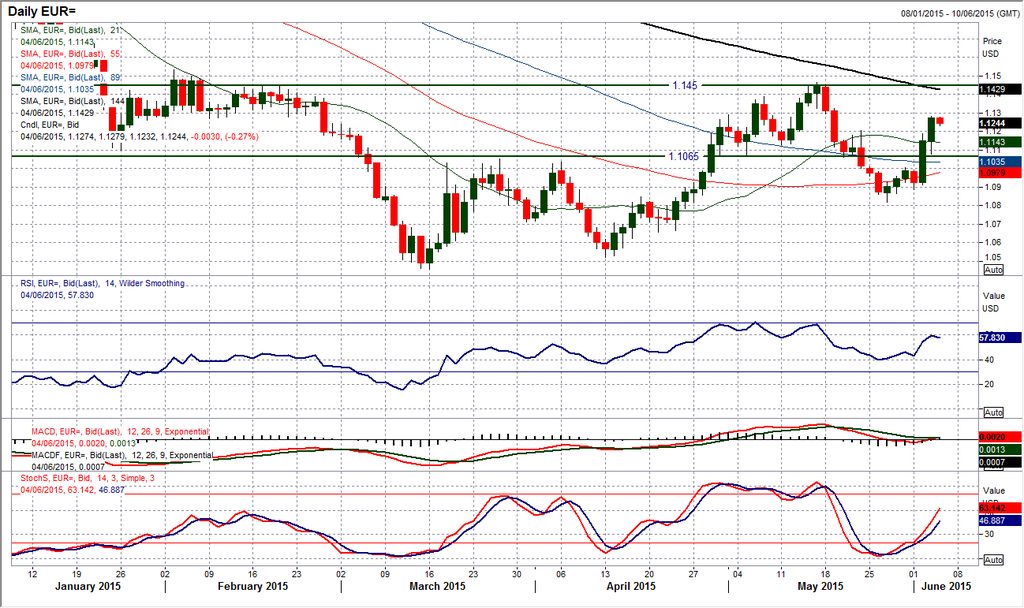Click the date tick '16' under March

[429, 574]
